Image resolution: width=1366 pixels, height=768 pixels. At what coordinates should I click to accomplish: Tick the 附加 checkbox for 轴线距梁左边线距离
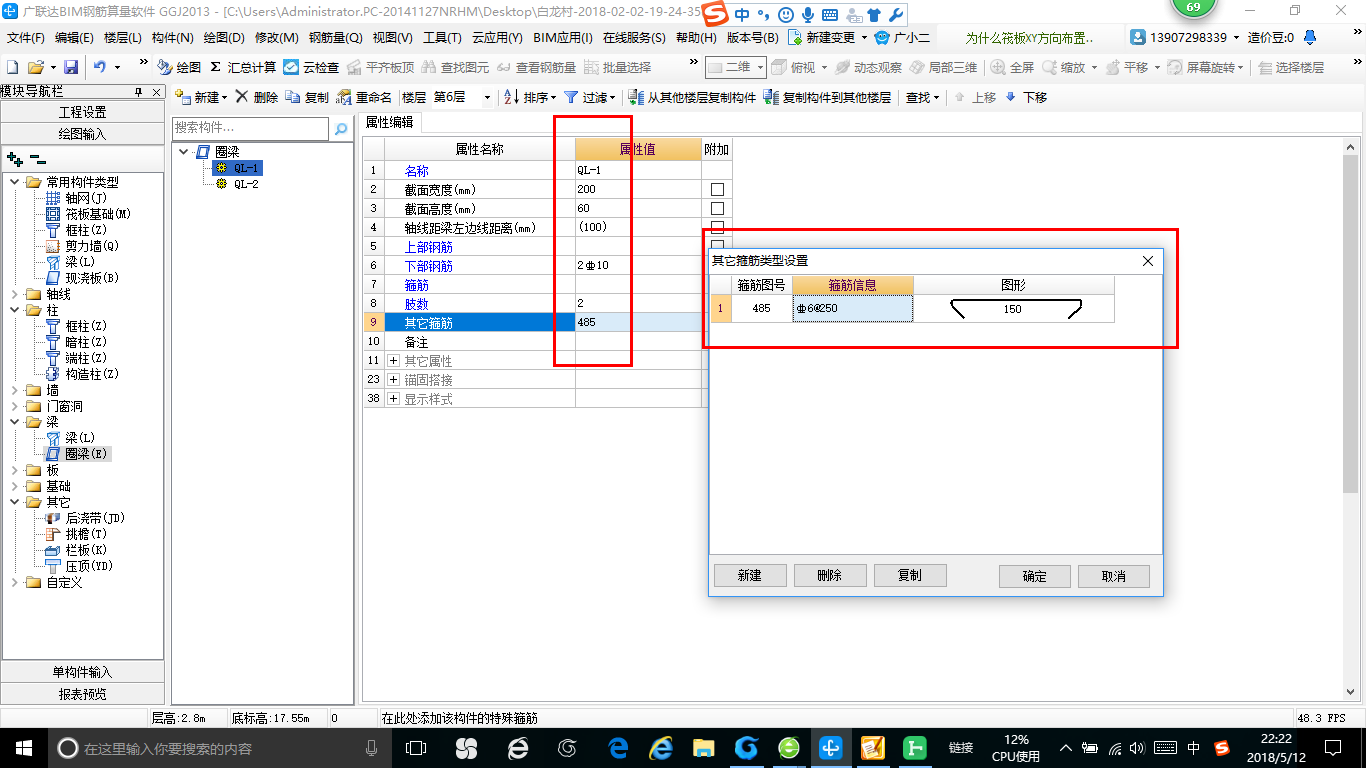pos(717,227)
